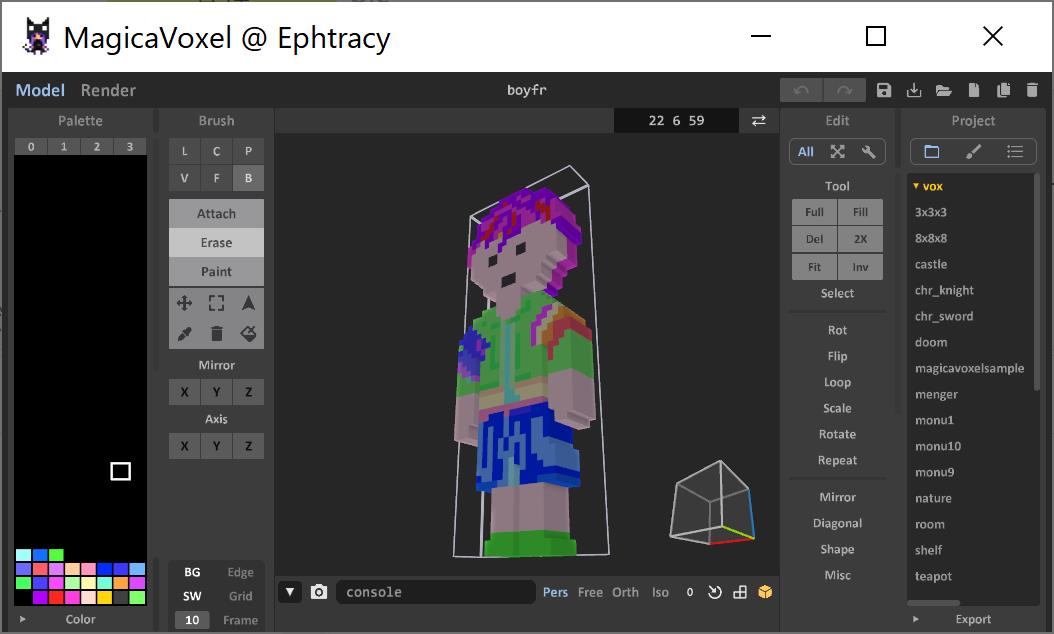
Task: Type in the console input field
Action: 435,592
